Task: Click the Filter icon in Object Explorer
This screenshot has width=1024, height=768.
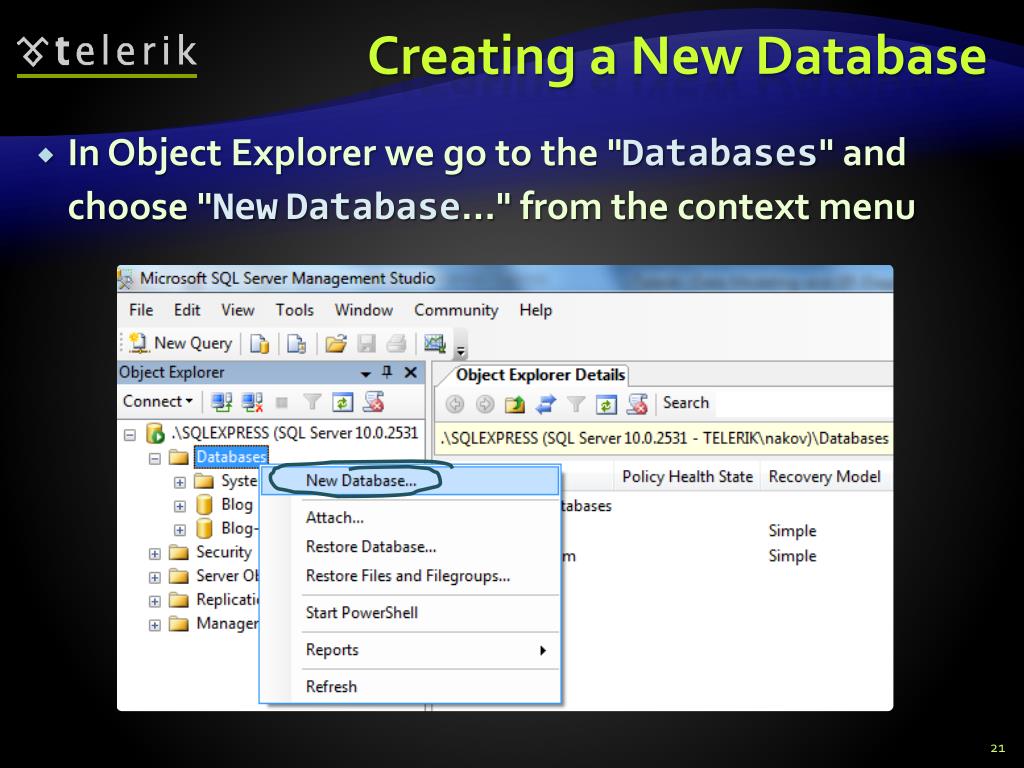Action: 312,402
